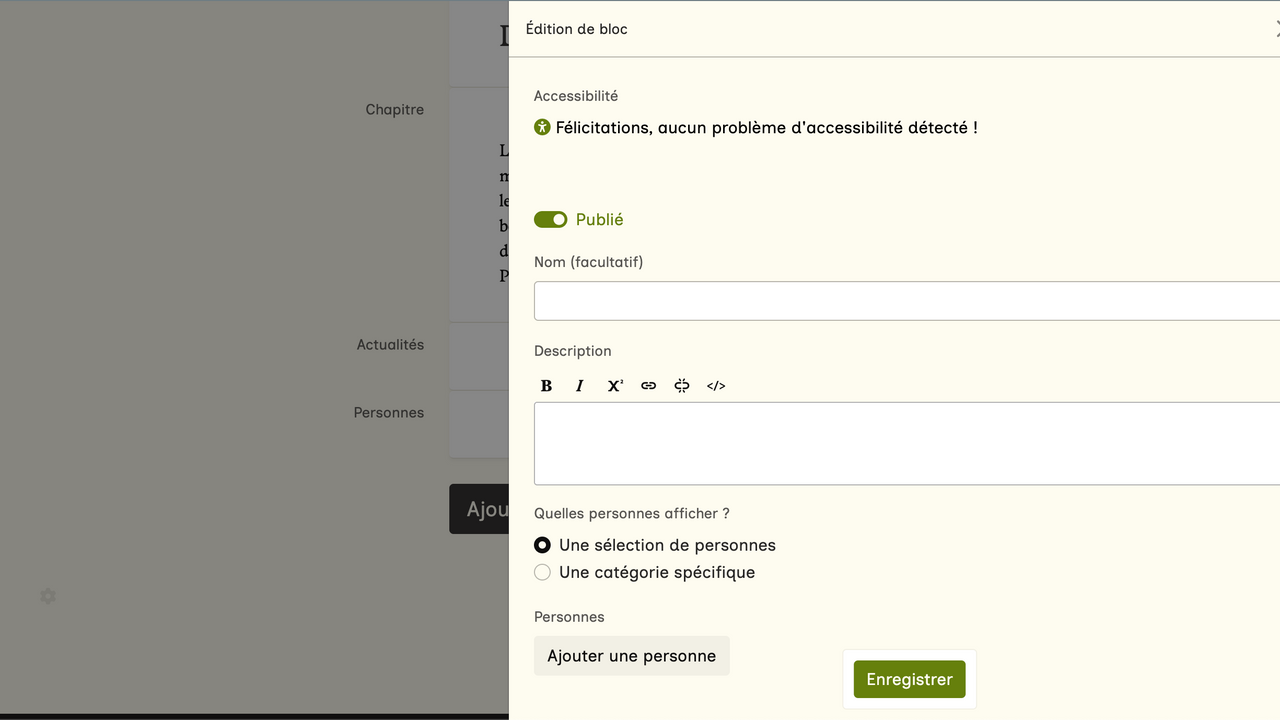Choose "Une catégorie spécifique" radio option
This screenshot has width=1280, height=720.
coord(542,572)
